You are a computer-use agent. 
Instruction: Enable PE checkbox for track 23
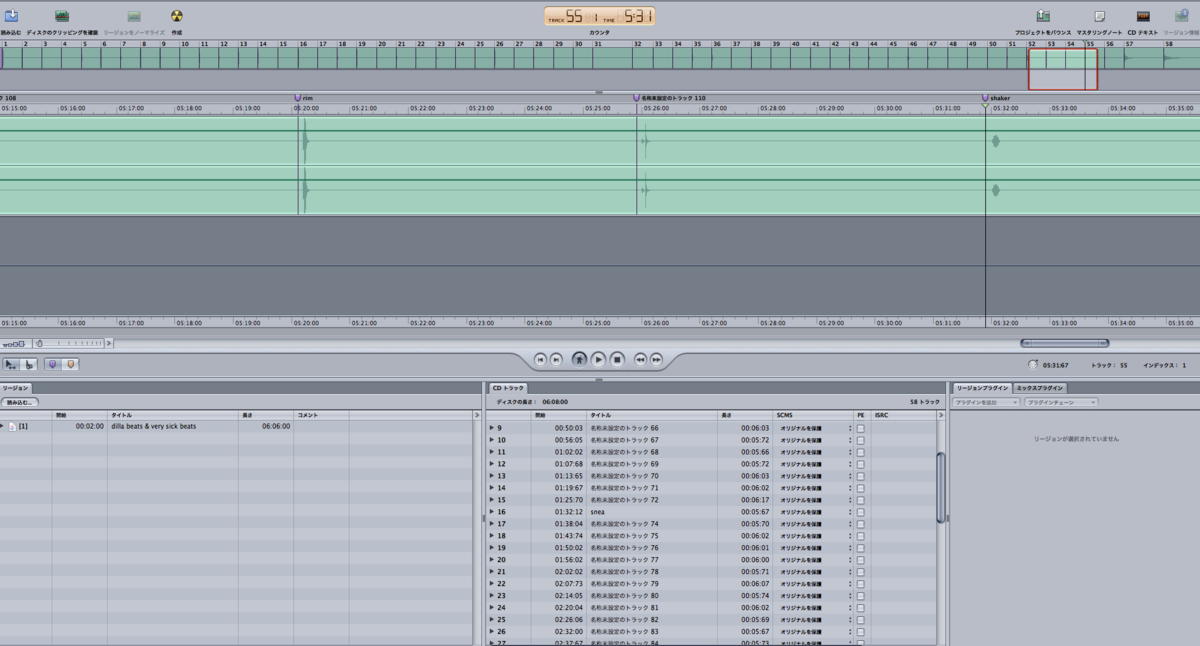tap(860, 596)
